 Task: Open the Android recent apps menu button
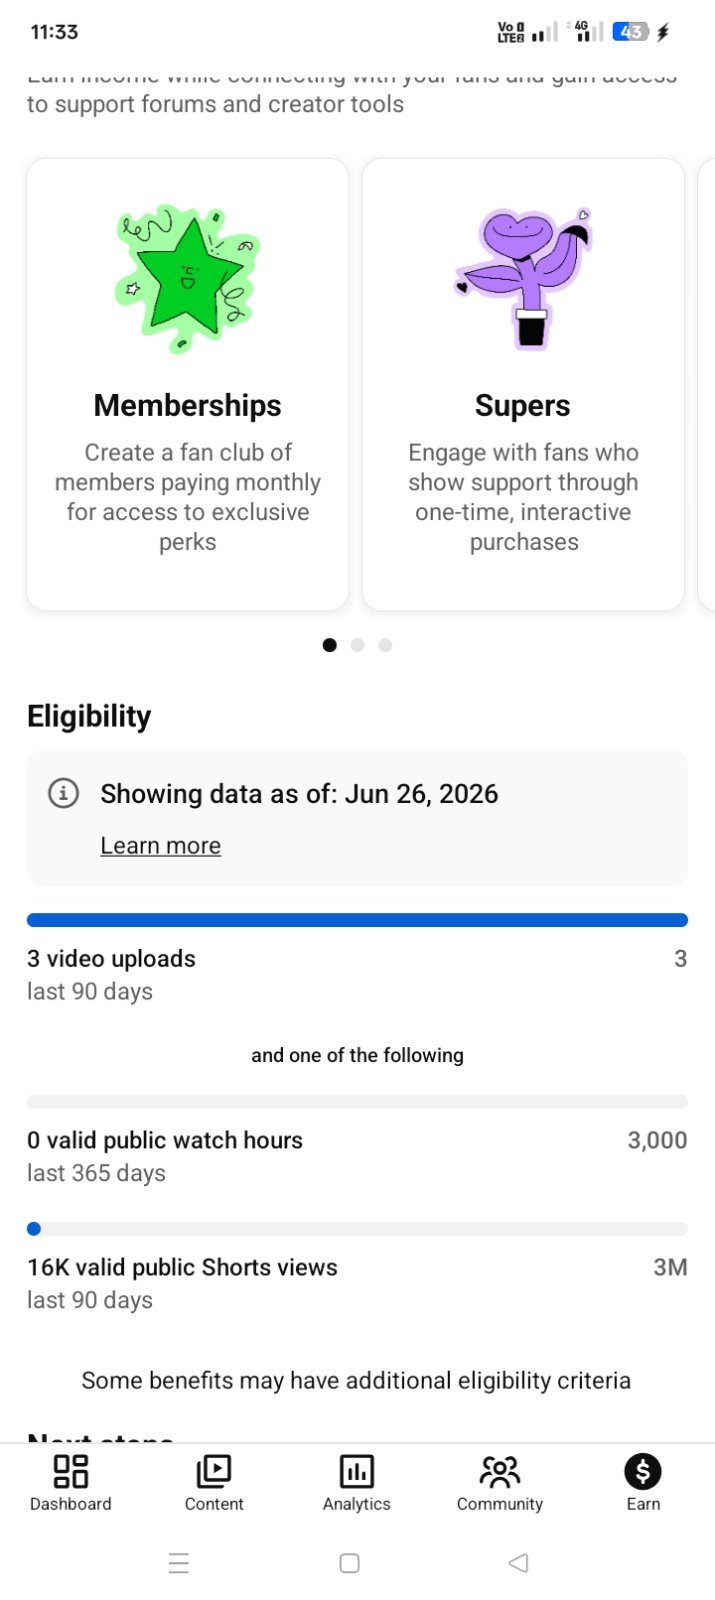tap(179, 1563)
